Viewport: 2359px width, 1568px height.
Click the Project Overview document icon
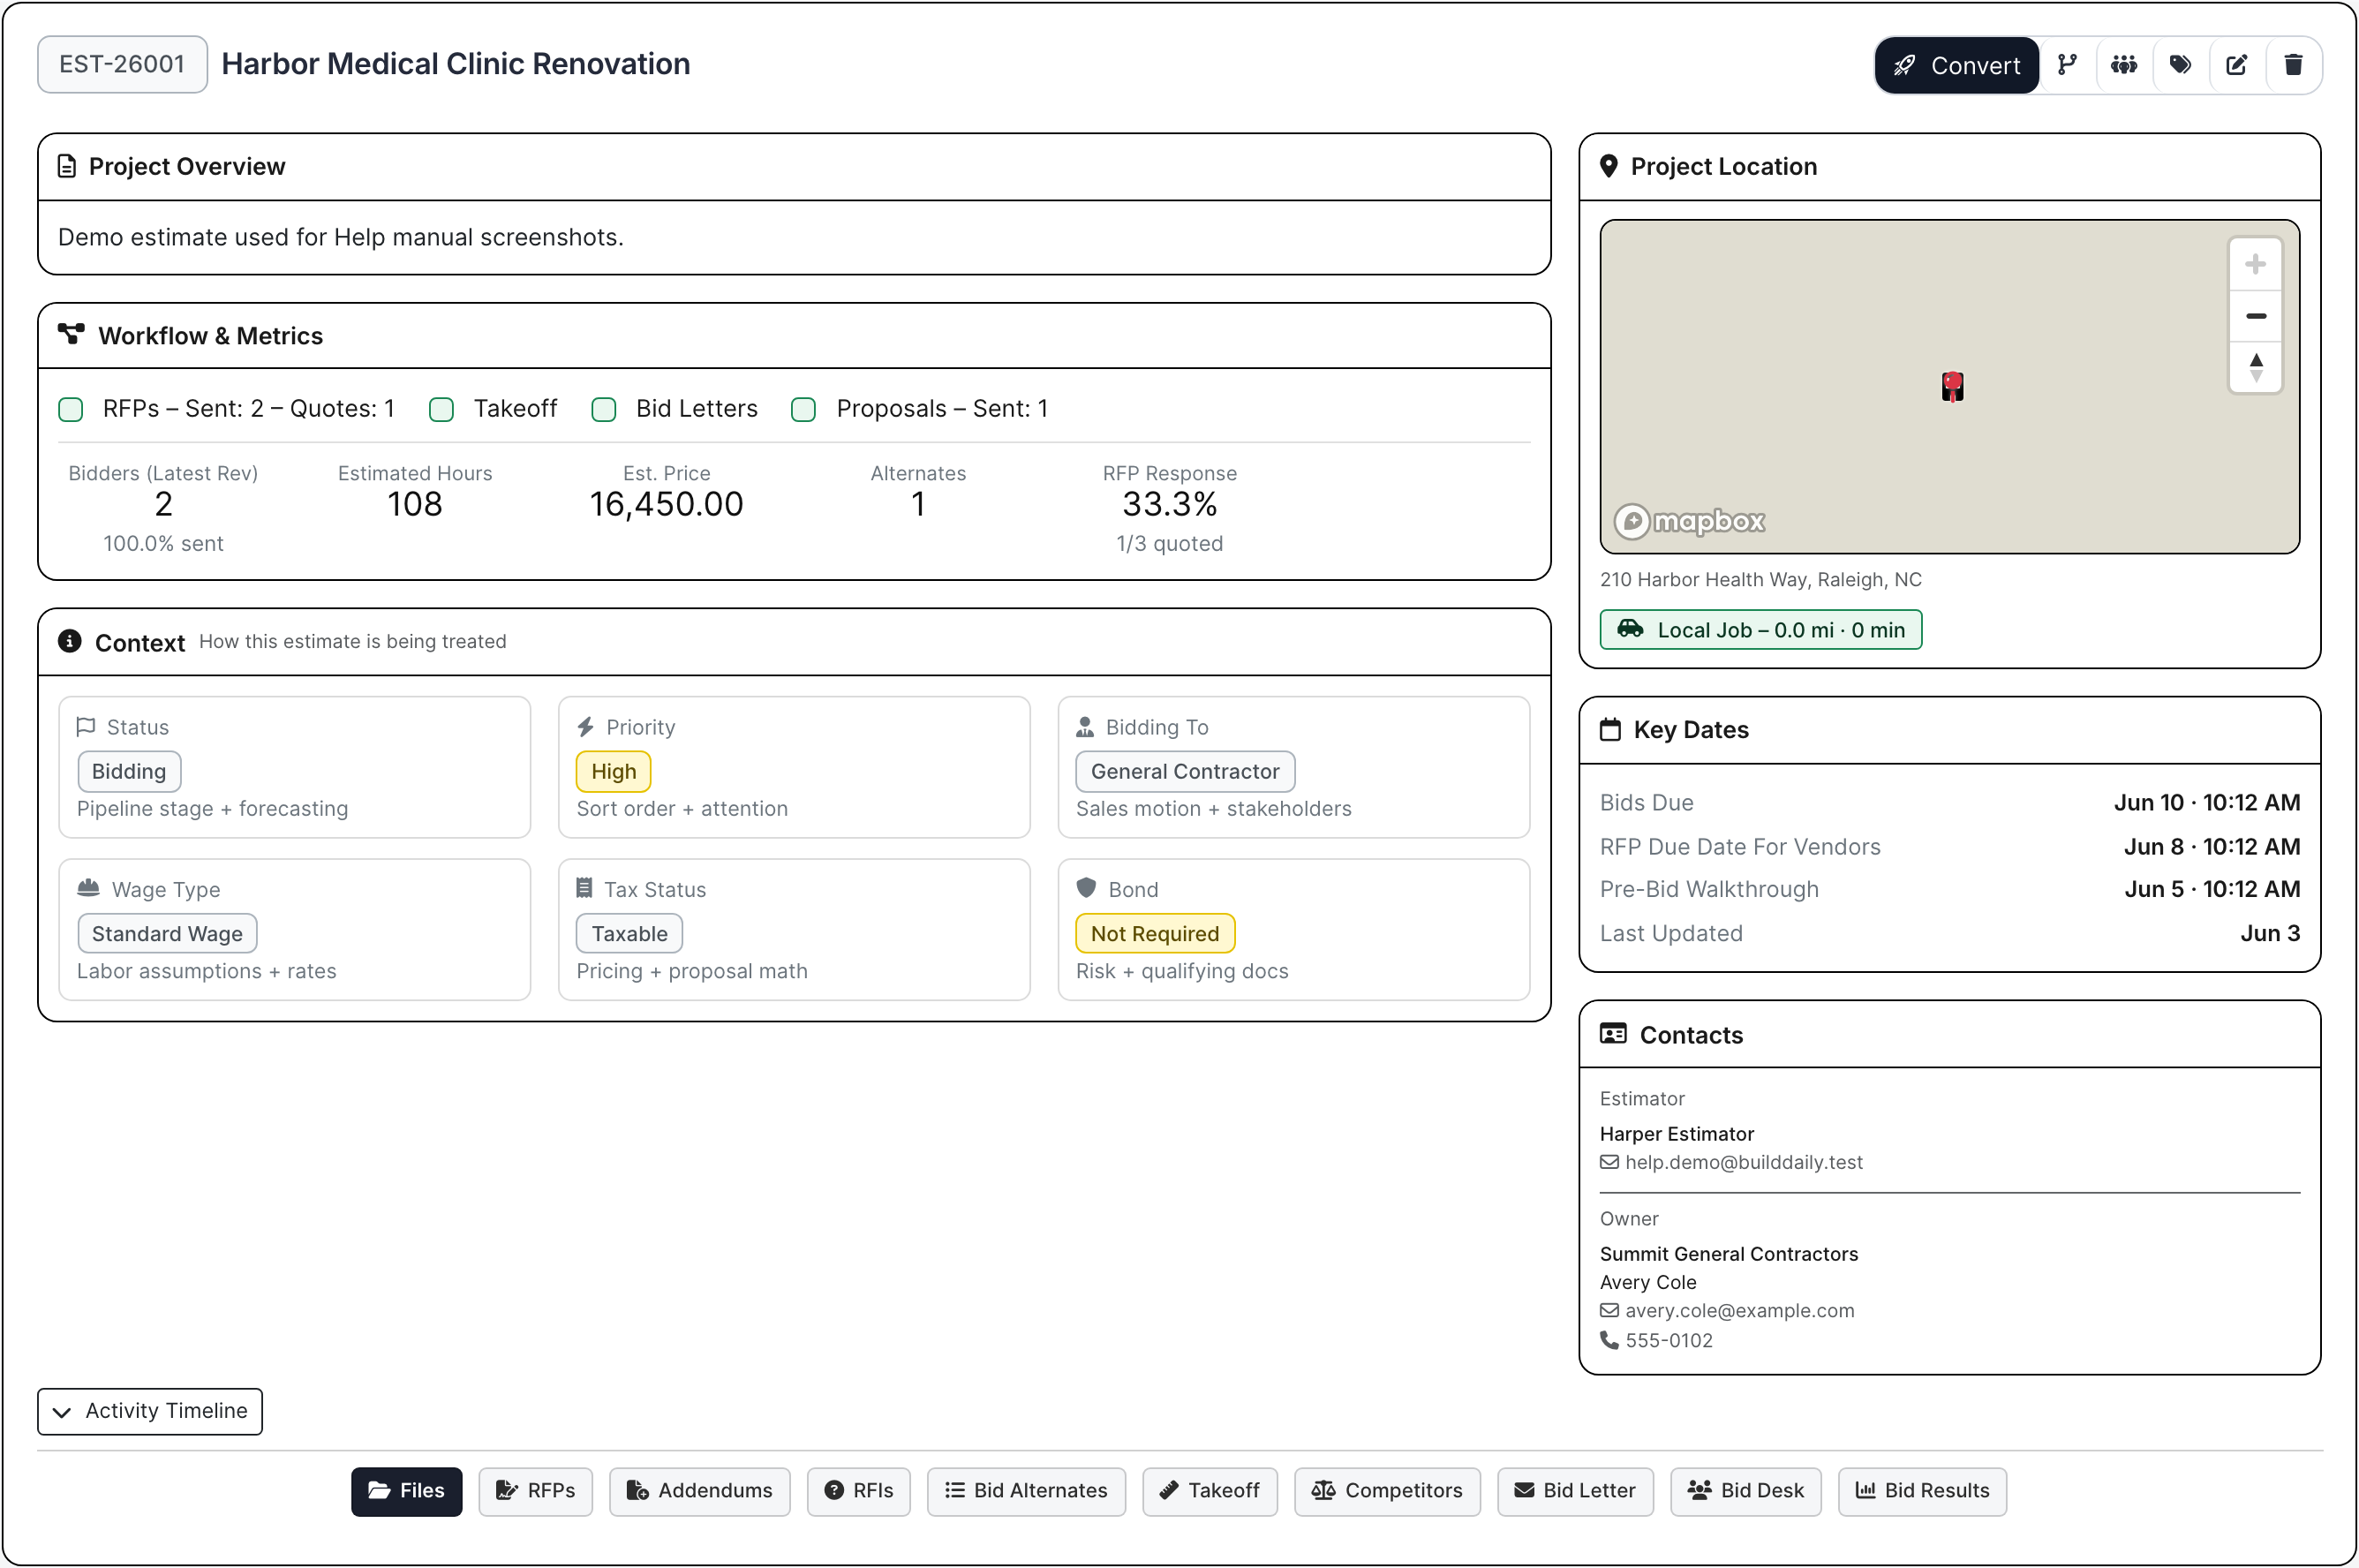(x=67, y=166)
